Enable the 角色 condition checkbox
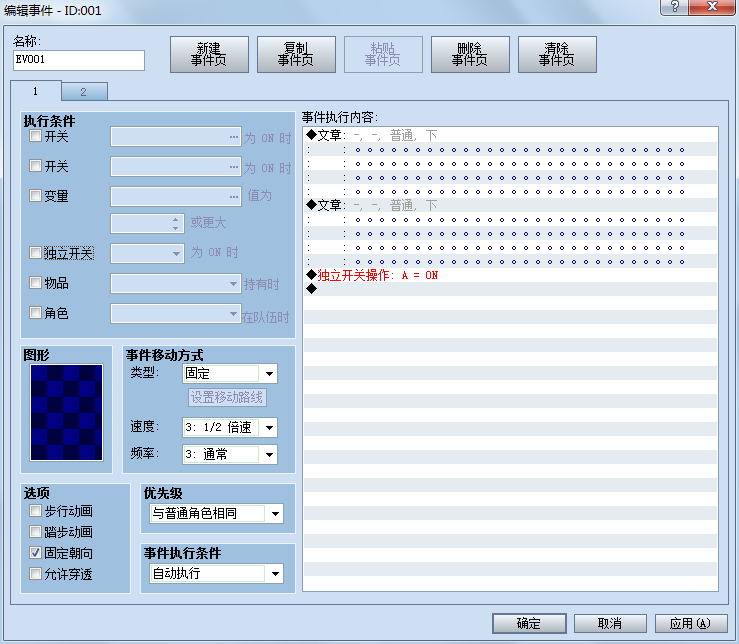739x644 pixels. [x=35, y=313]
